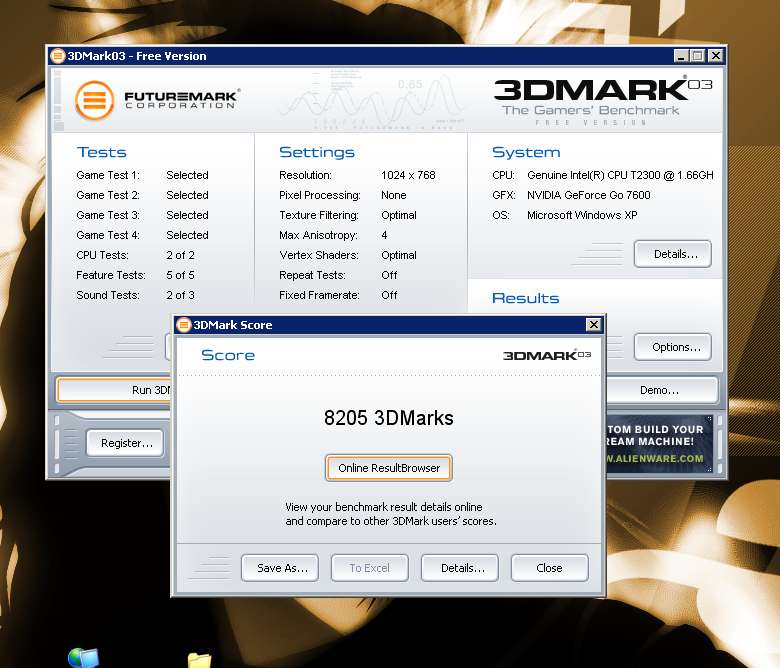Click Game Test 1 Selected value
Image resolution: width=780 pixels, height=668 pixels.
point(187,175)
